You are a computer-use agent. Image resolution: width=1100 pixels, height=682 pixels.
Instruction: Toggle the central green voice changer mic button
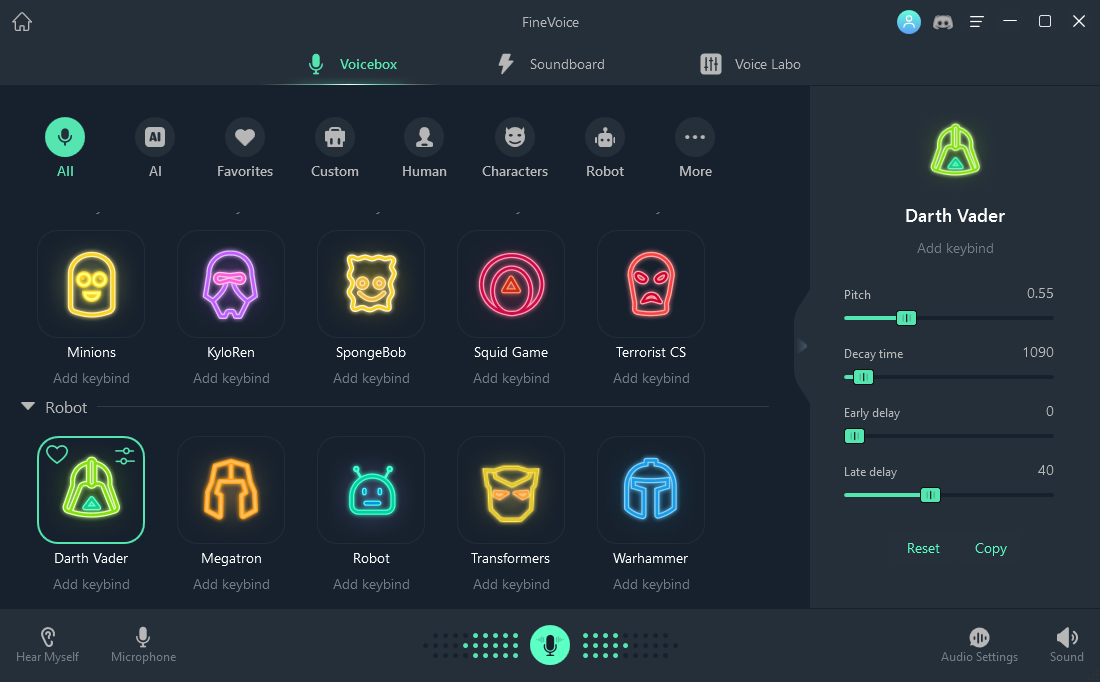click(550, 645)
